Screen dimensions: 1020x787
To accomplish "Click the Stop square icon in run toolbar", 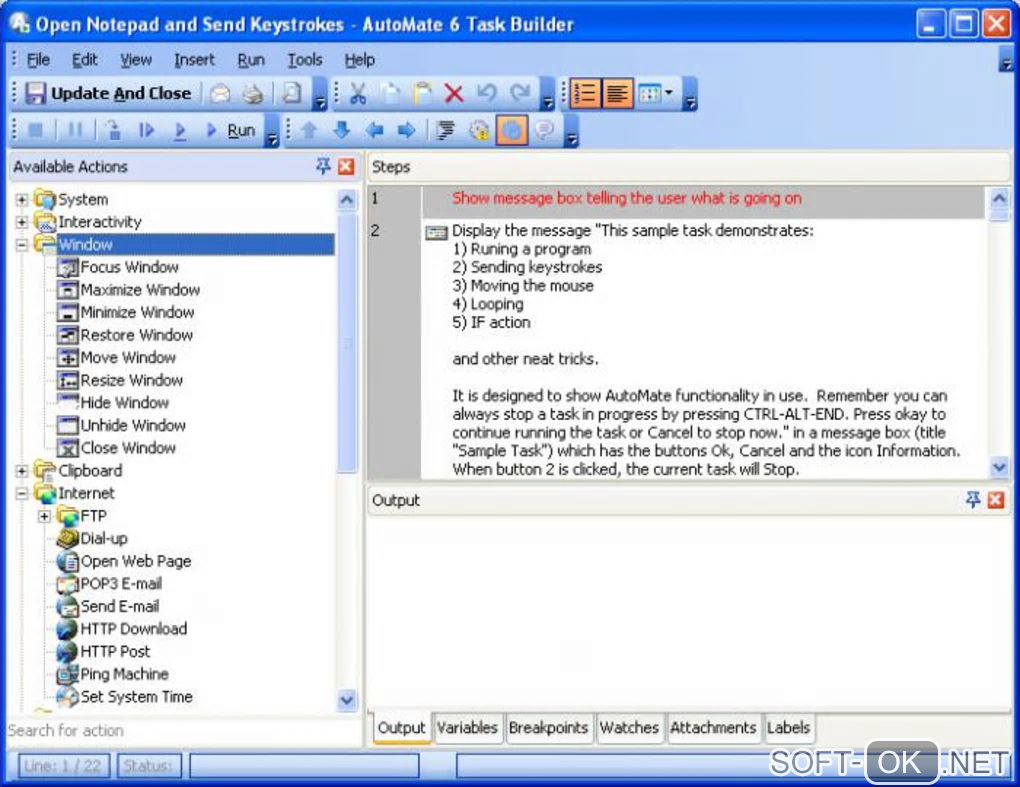I will (35, 131).
